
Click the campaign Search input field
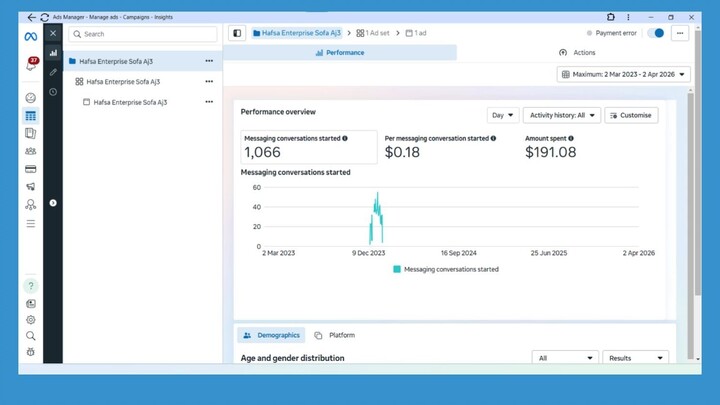(143, 34)
